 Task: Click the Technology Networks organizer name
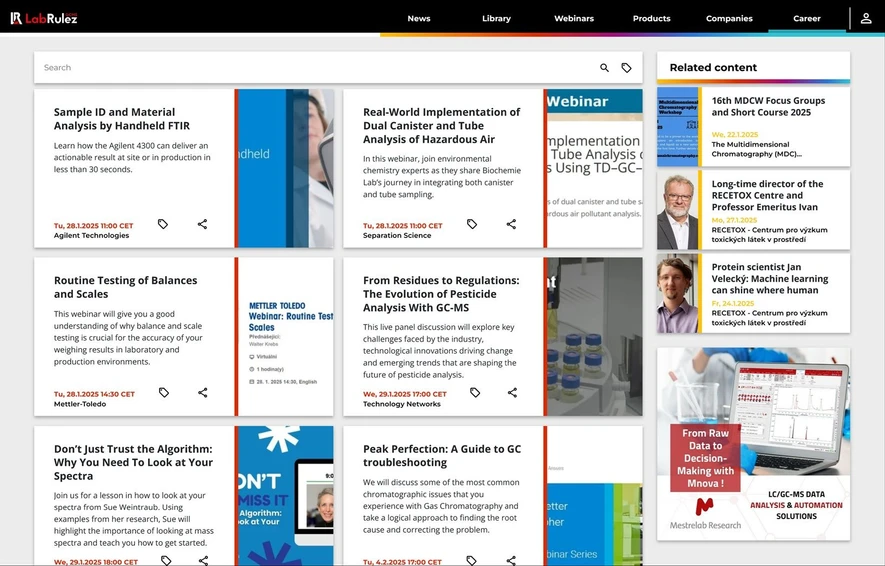(401, 404)
